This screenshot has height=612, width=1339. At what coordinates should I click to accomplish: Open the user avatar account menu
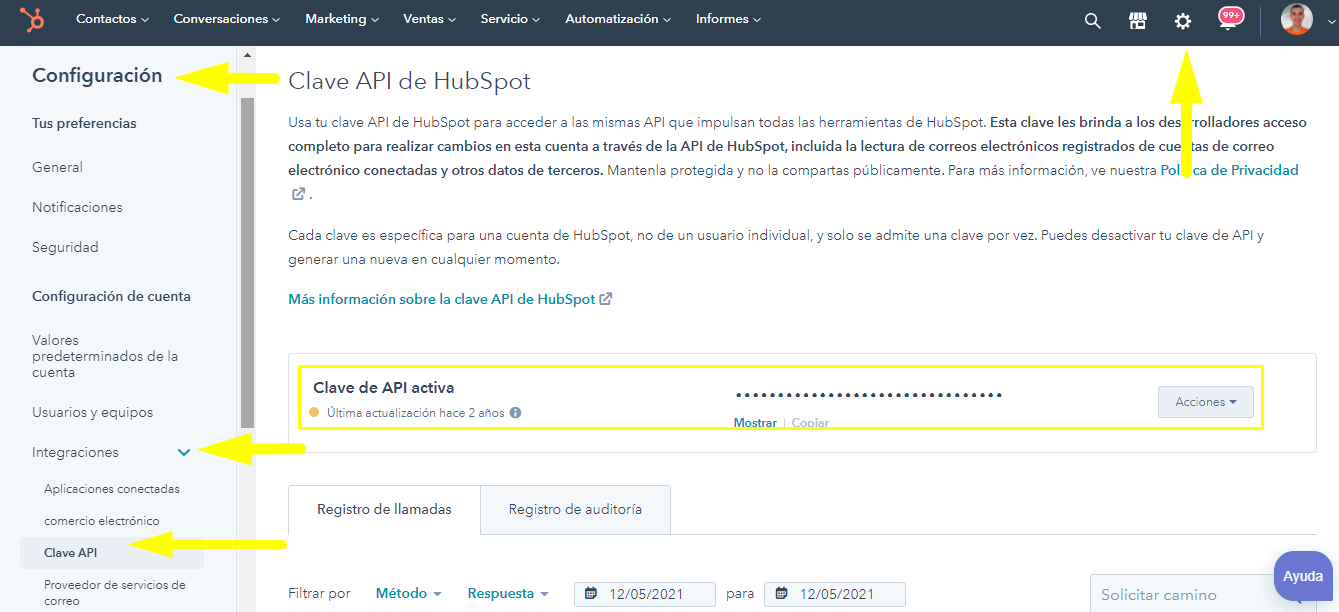click(1296, 20)
